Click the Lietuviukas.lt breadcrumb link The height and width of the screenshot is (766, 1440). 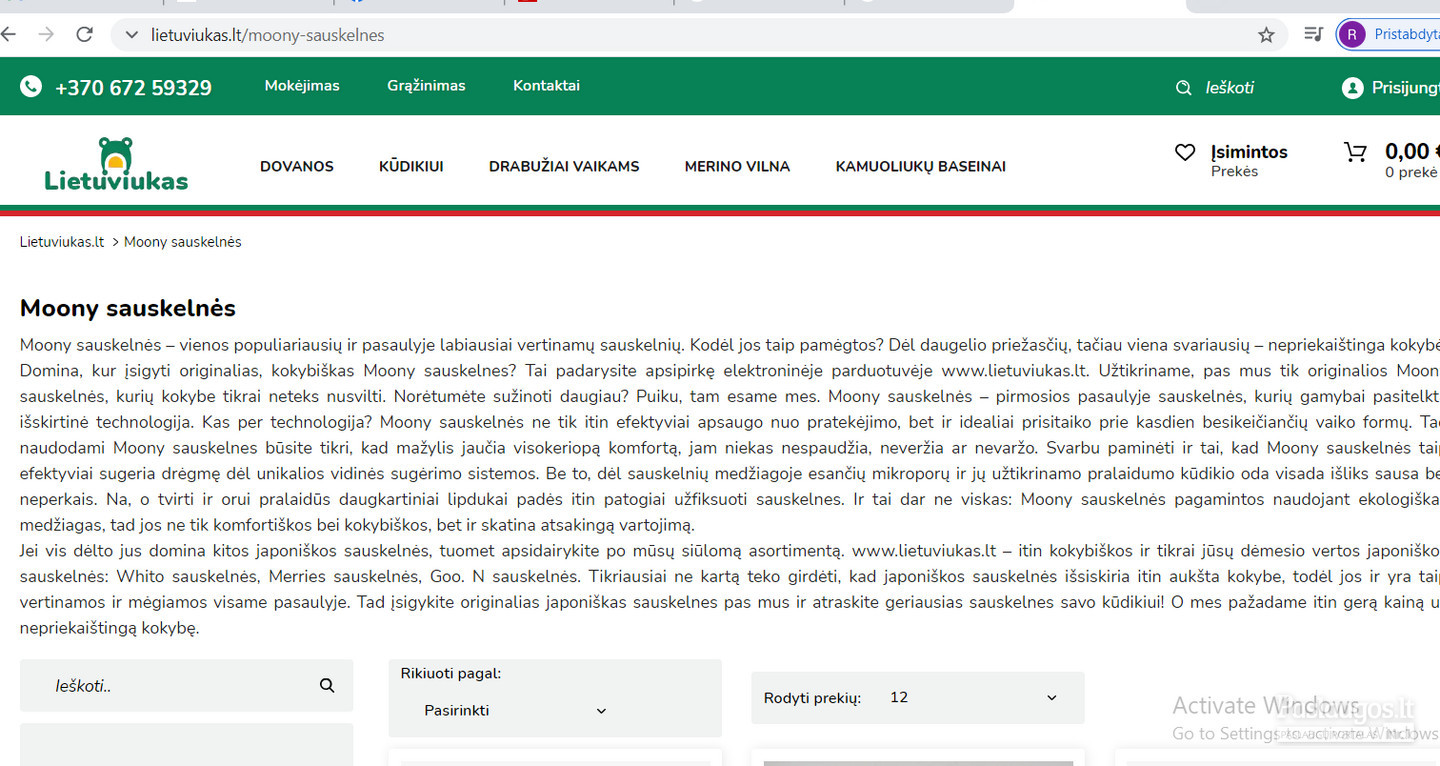tap(62, 242)
